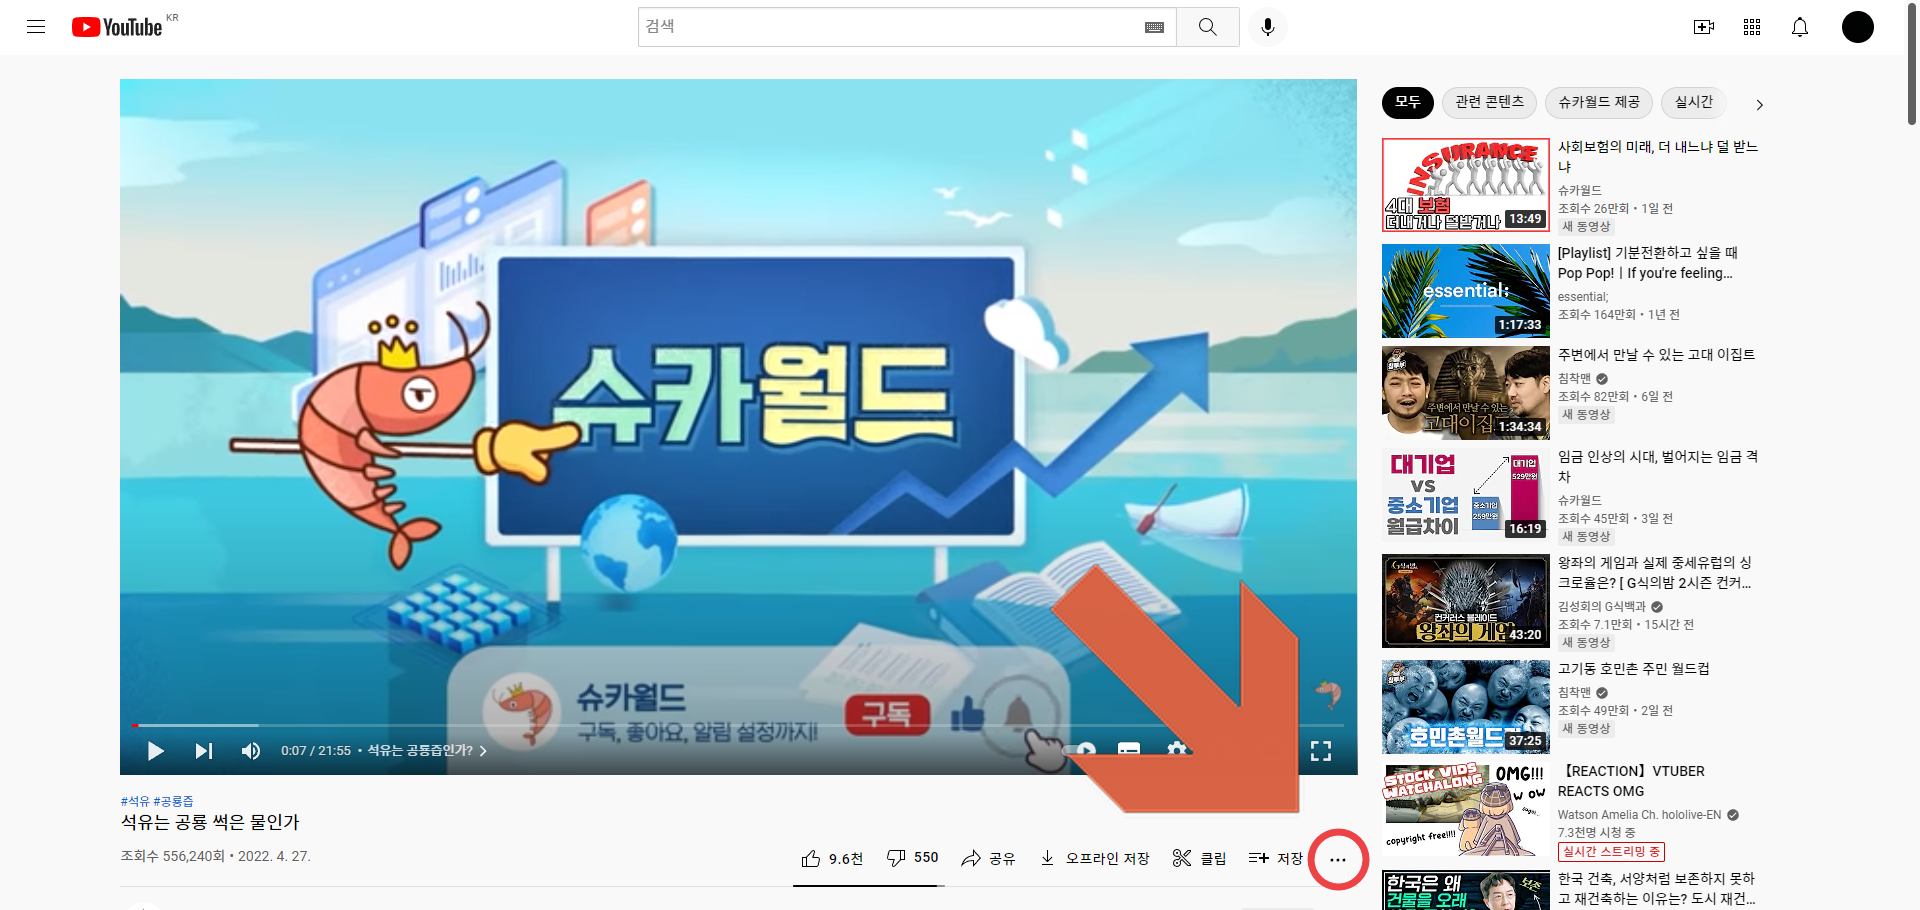Skip to the next video
1920x910 pixels.
click(203, 751)
